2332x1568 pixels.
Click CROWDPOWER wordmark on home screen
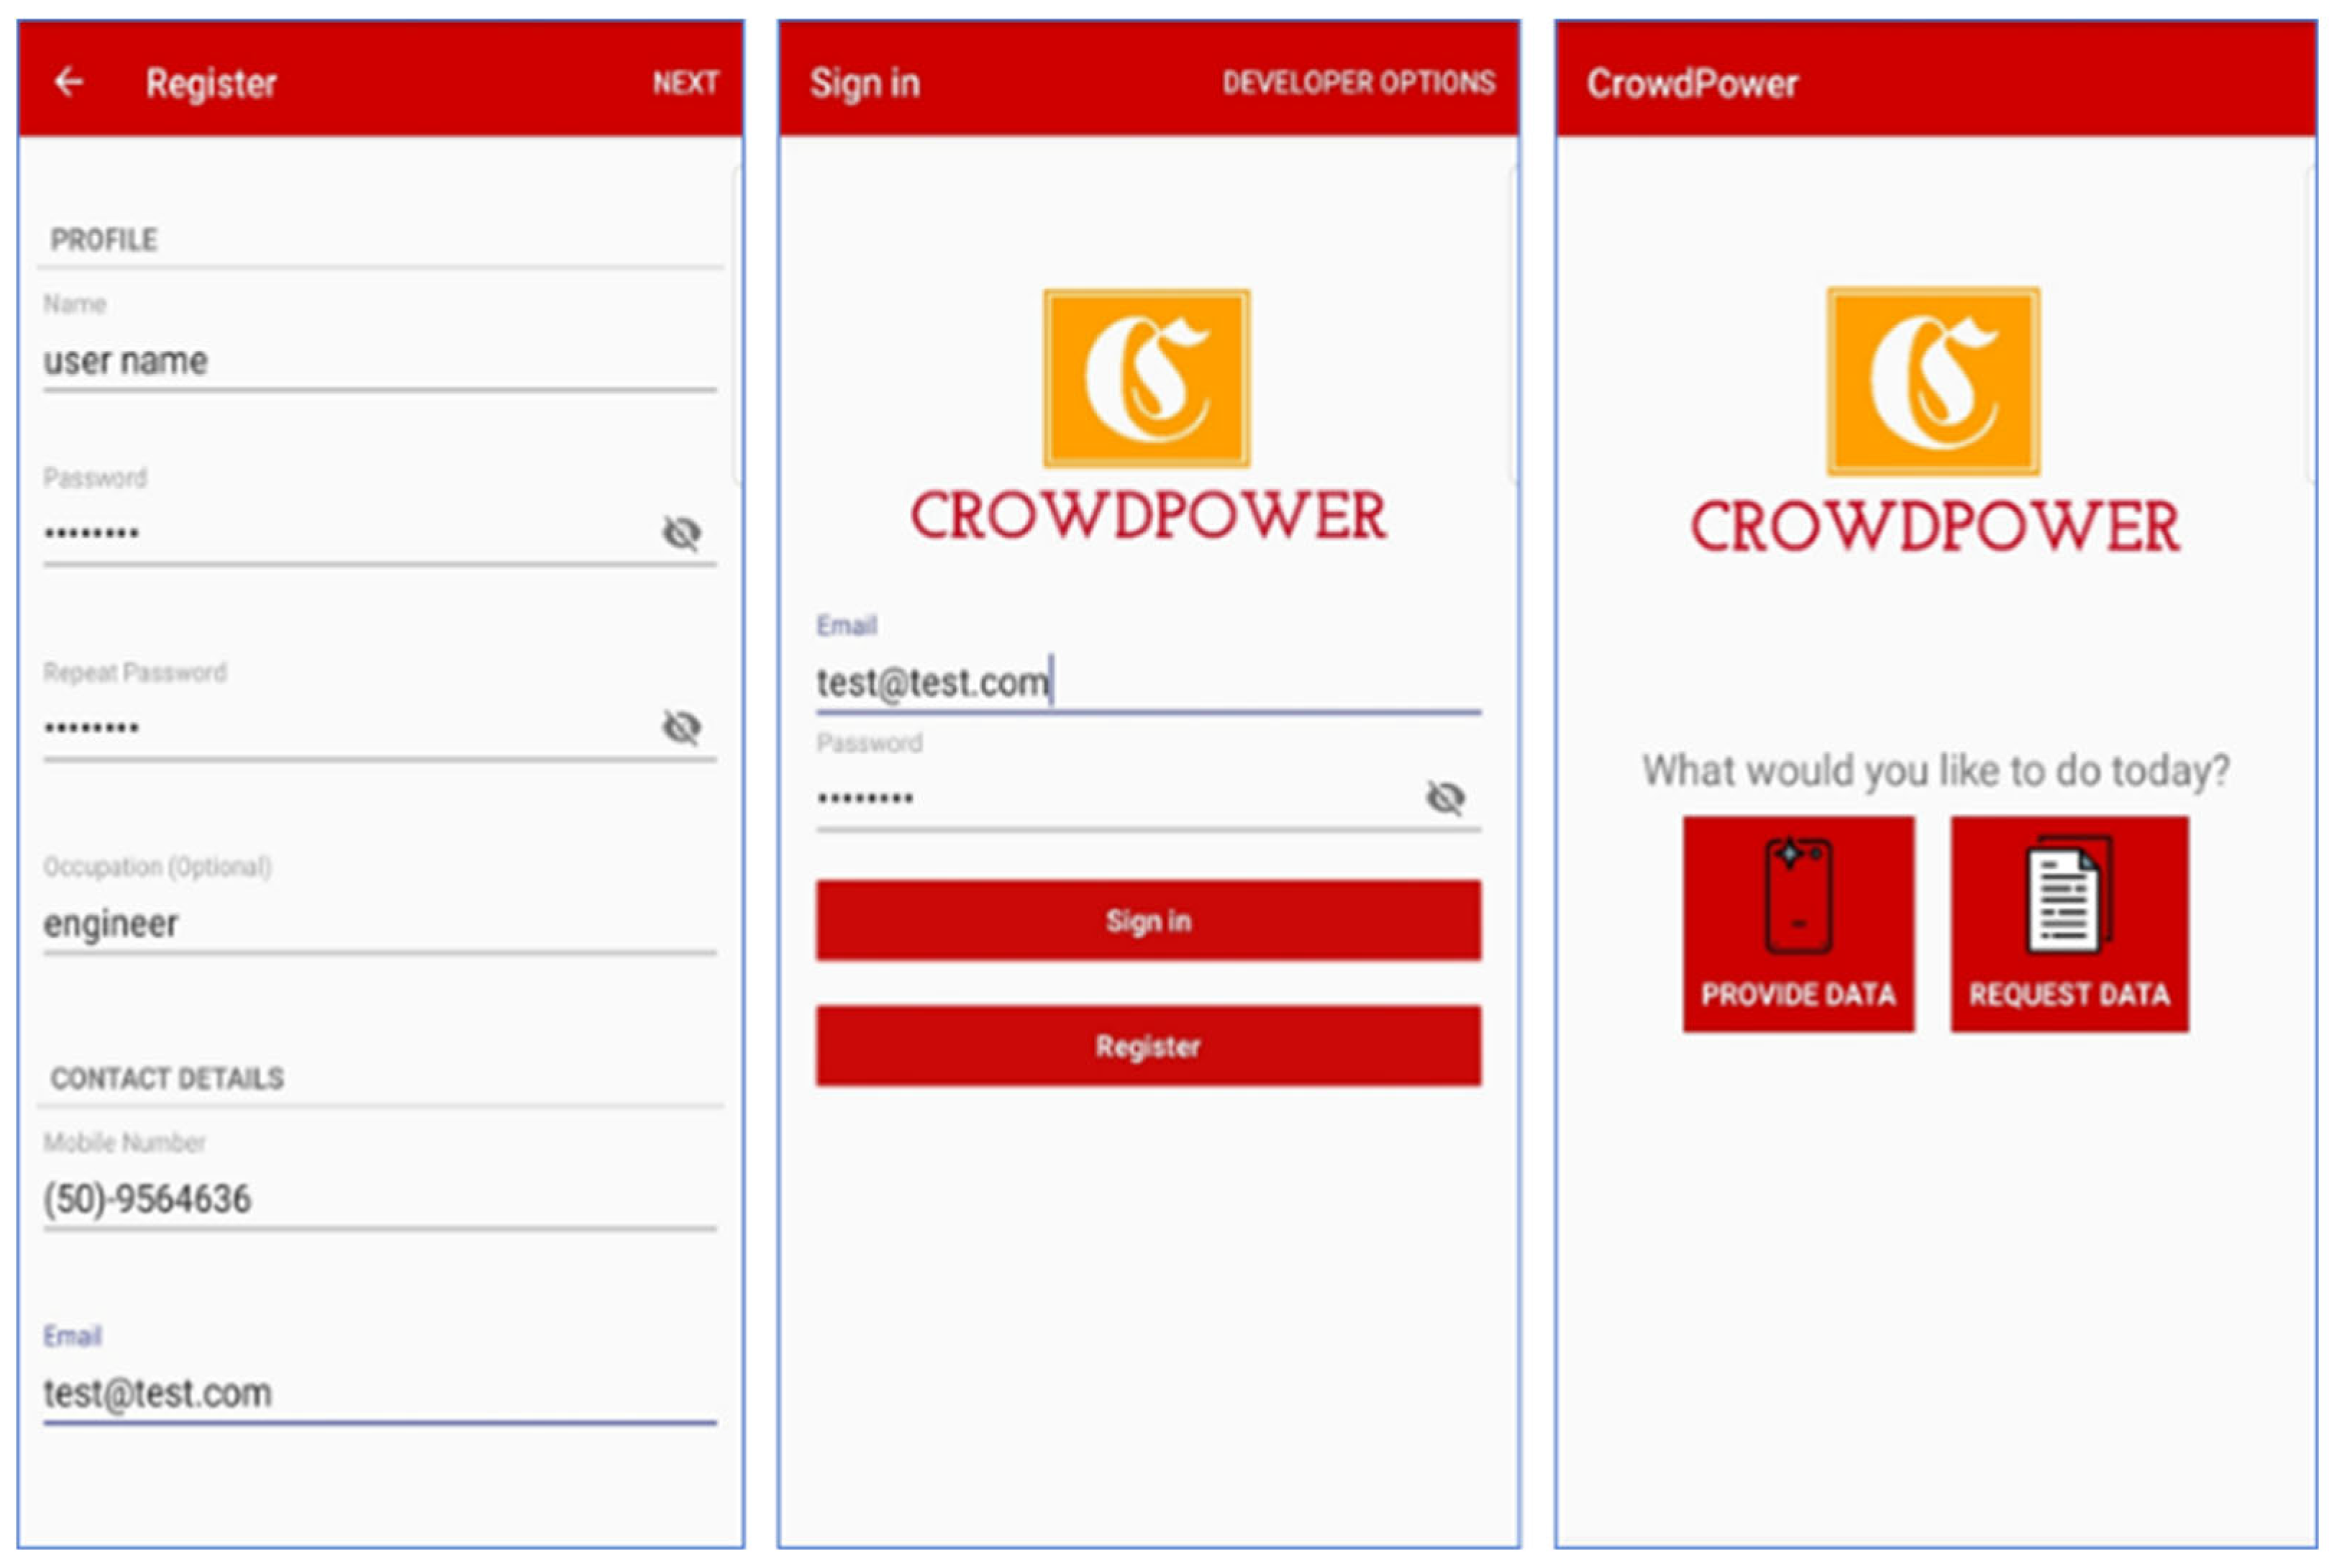click(1934, 527)
